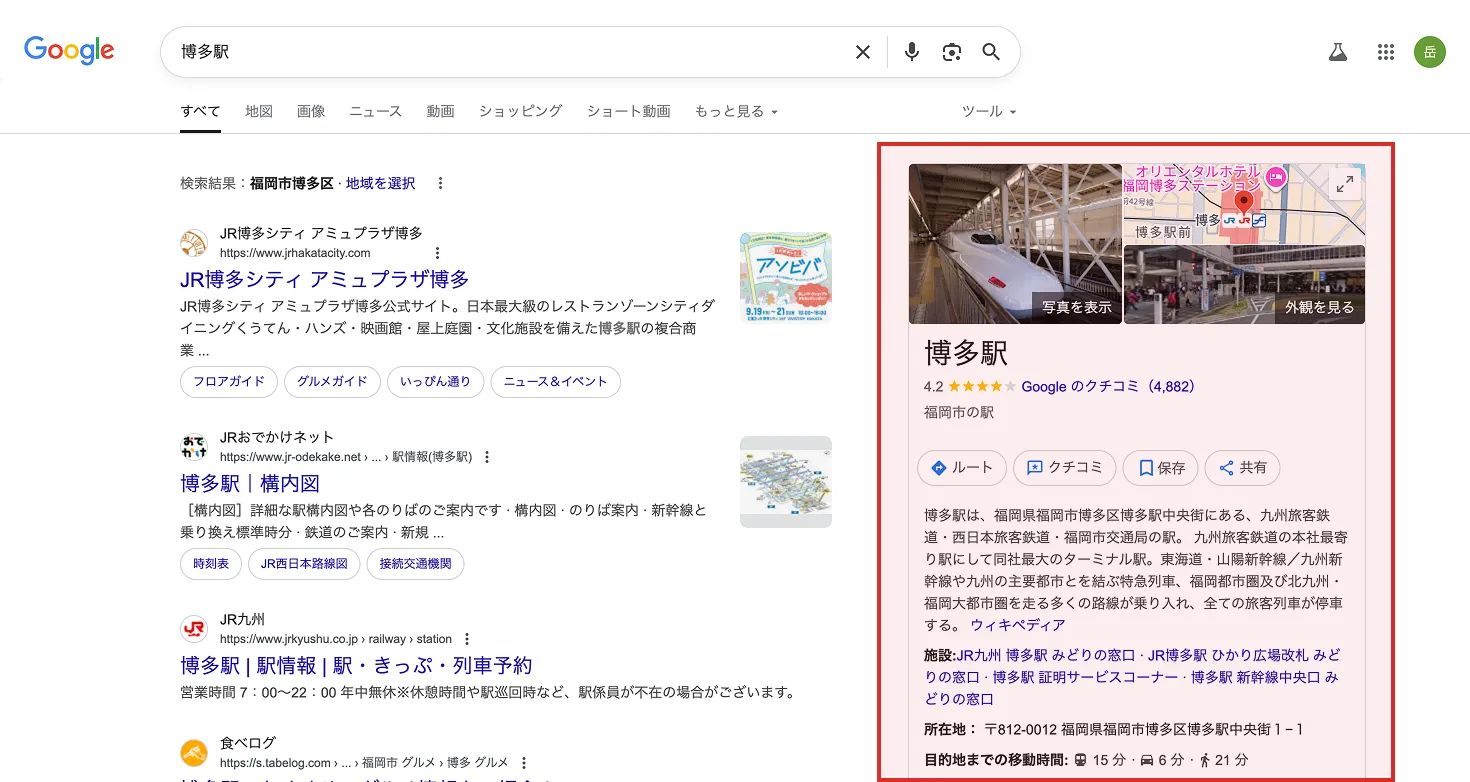Click the JR博多シティ site favicon
The height and width of the screenshot is (782, 1470).
[194, 243]
